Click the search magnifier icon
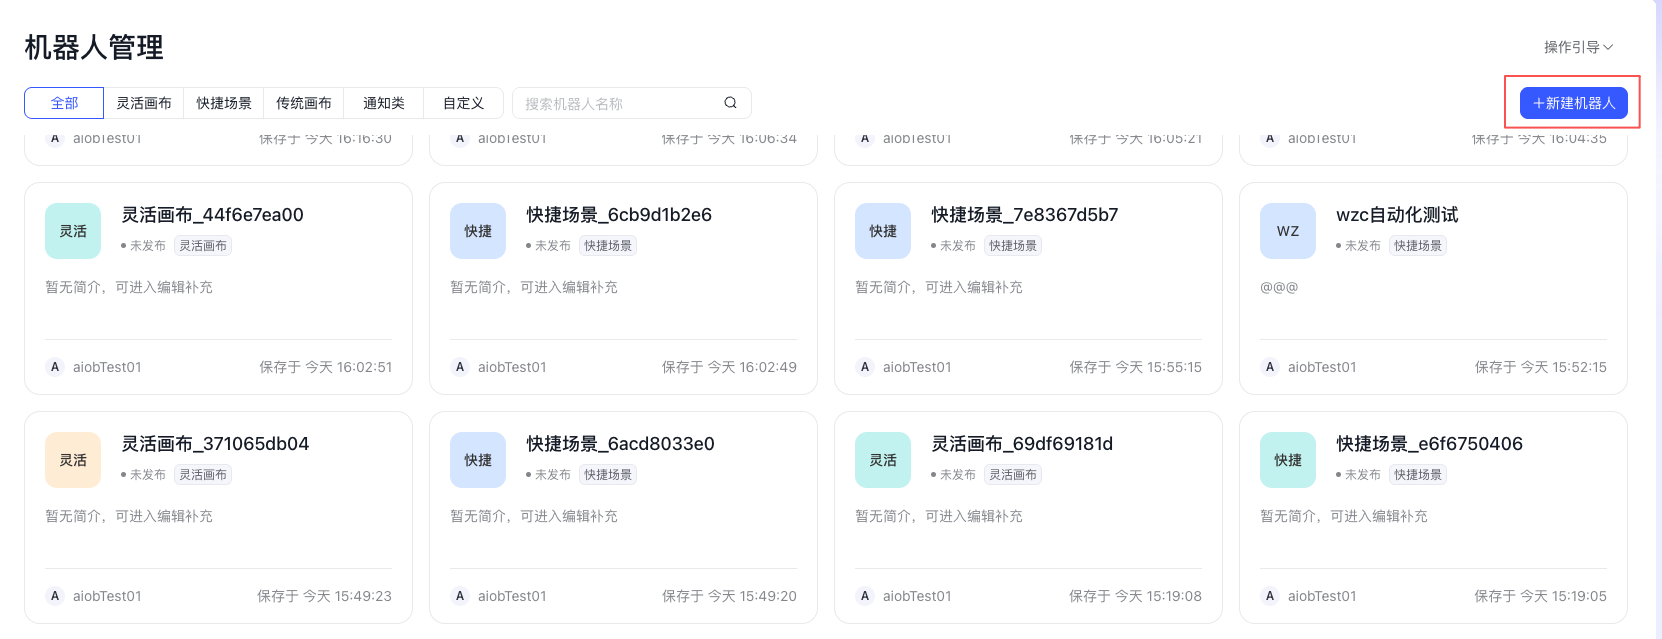This screenshot has width=1662, height=639. (730, 103)
